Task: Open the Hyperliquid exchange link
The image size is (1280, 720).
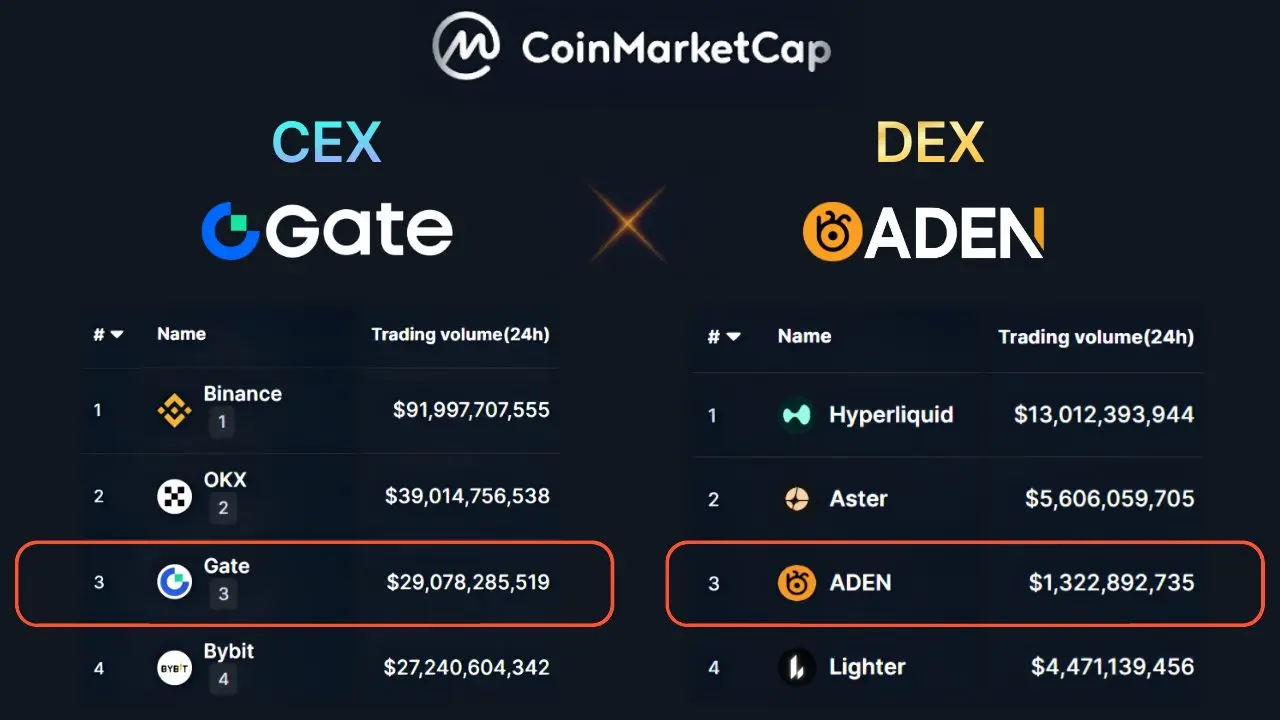Action: tap(891, 414)
